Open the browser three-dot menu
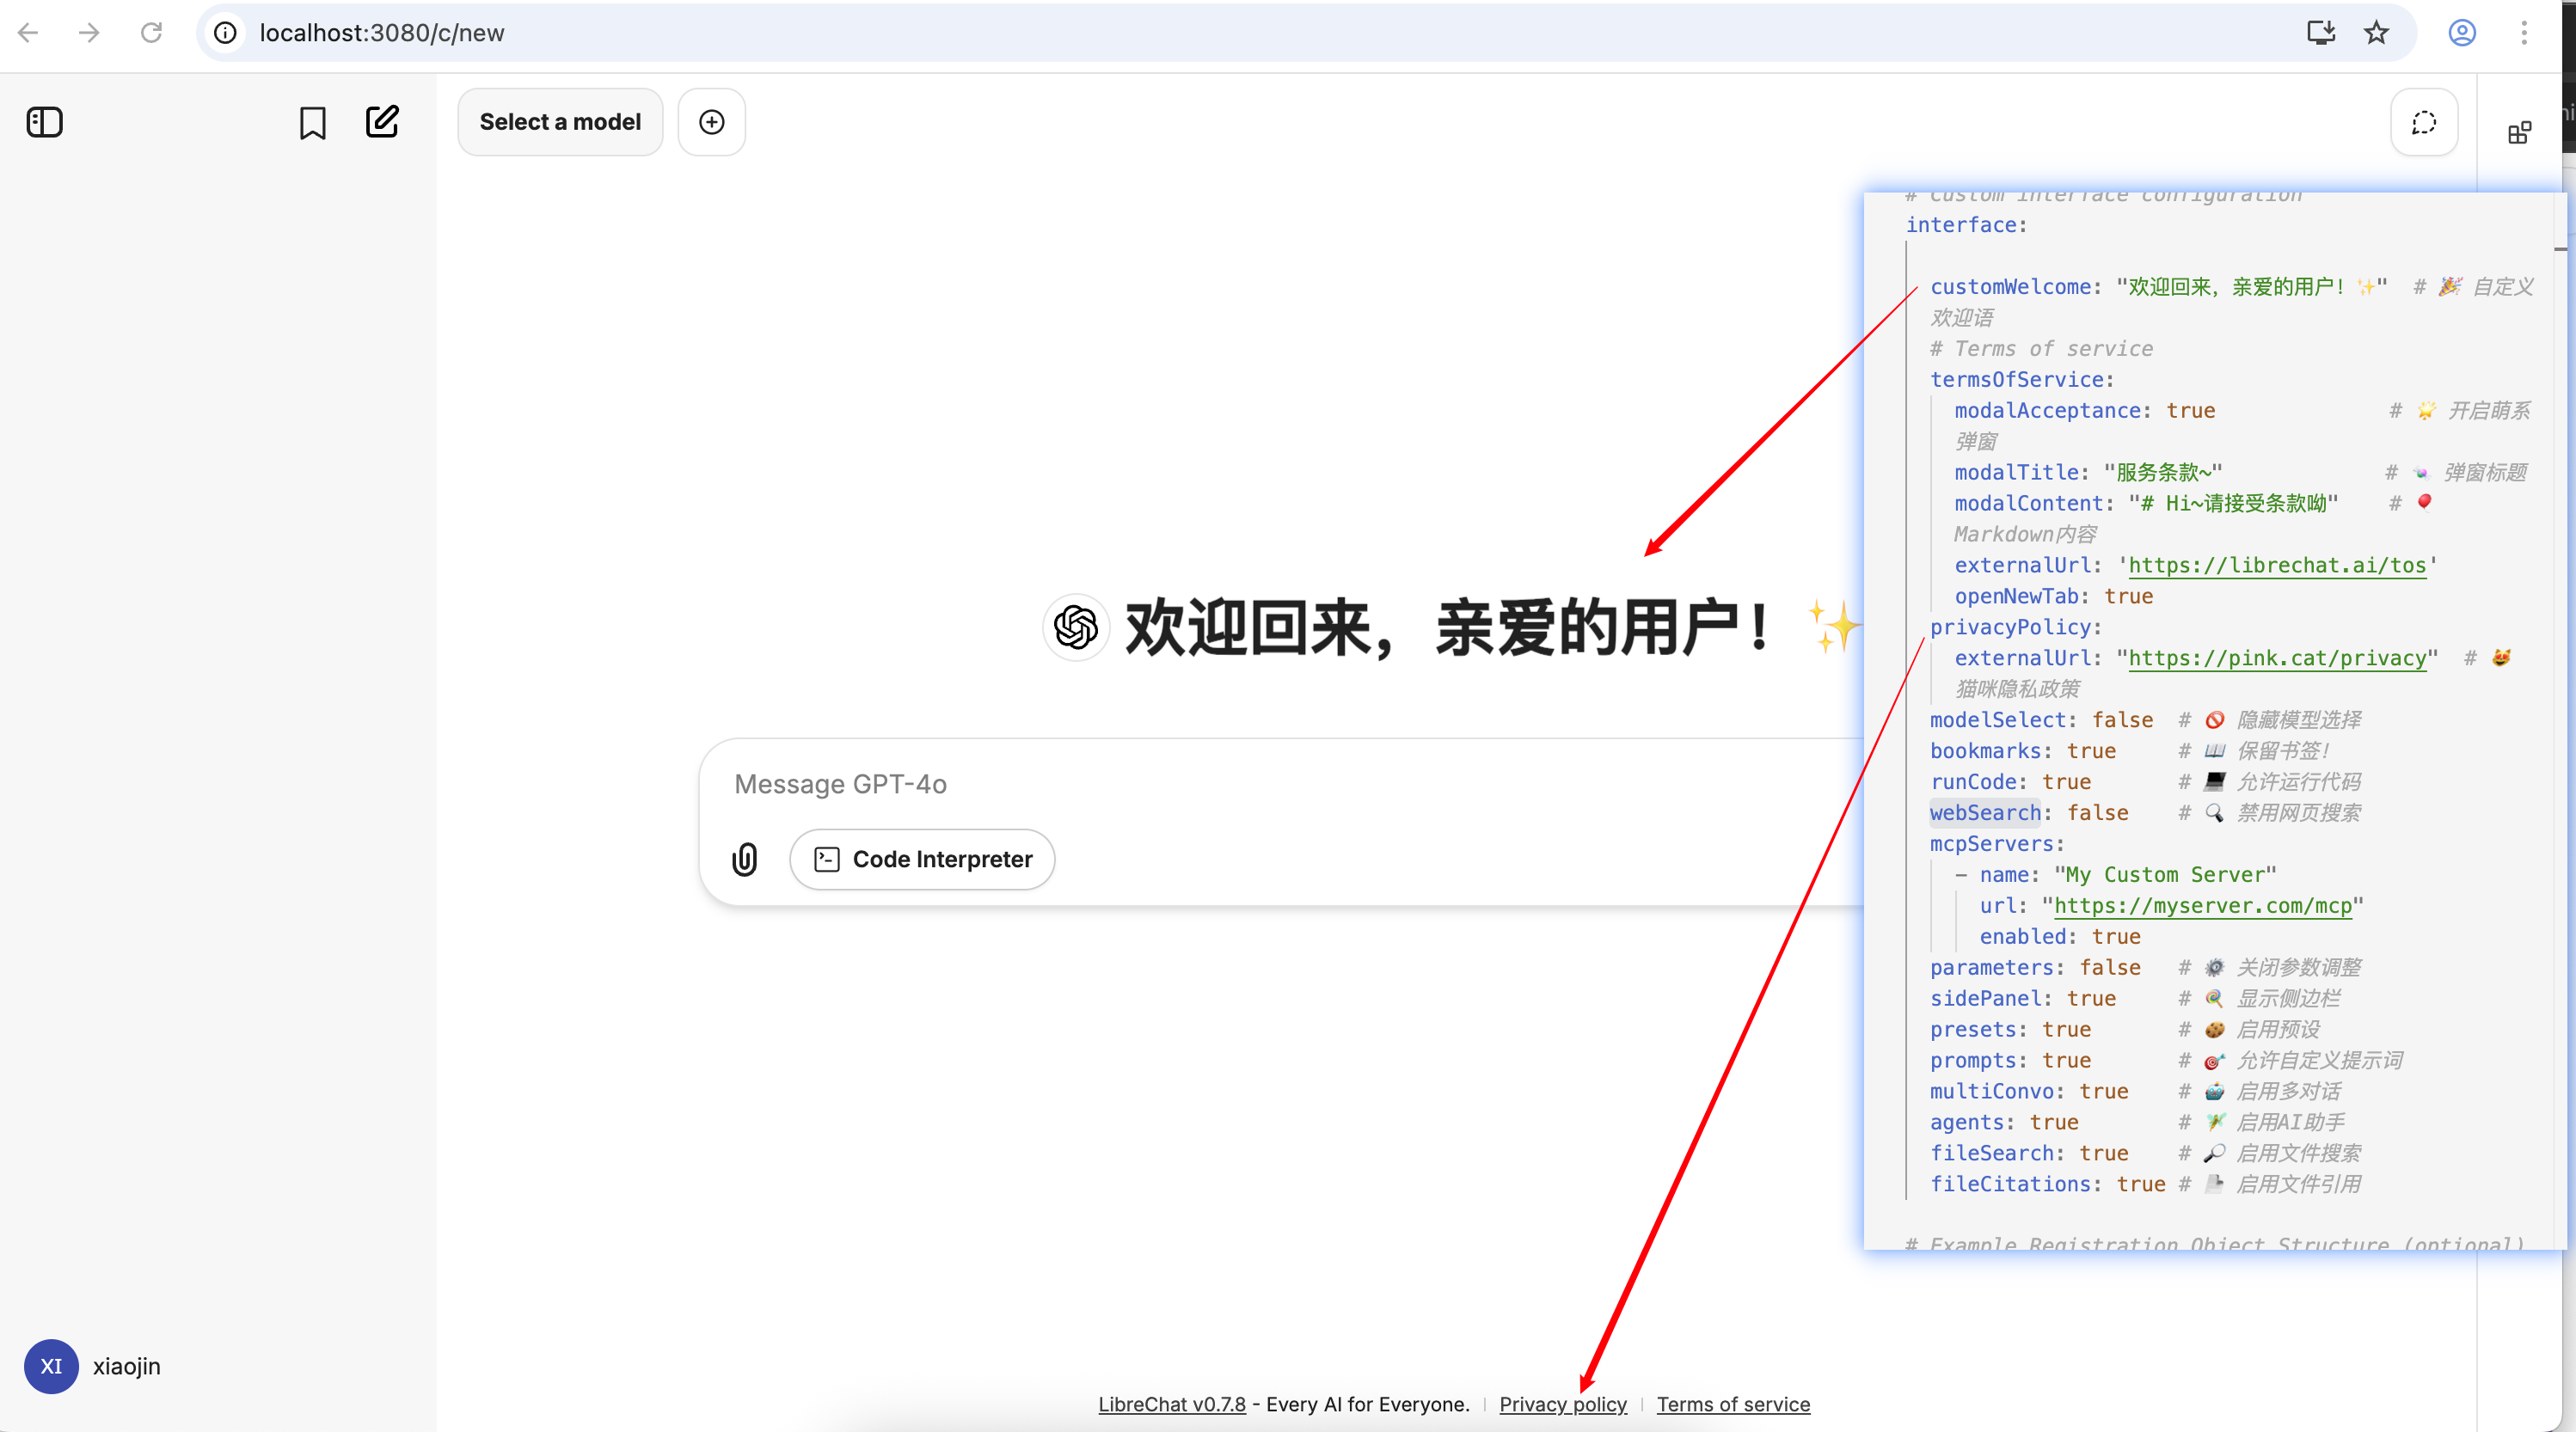 2524,33
